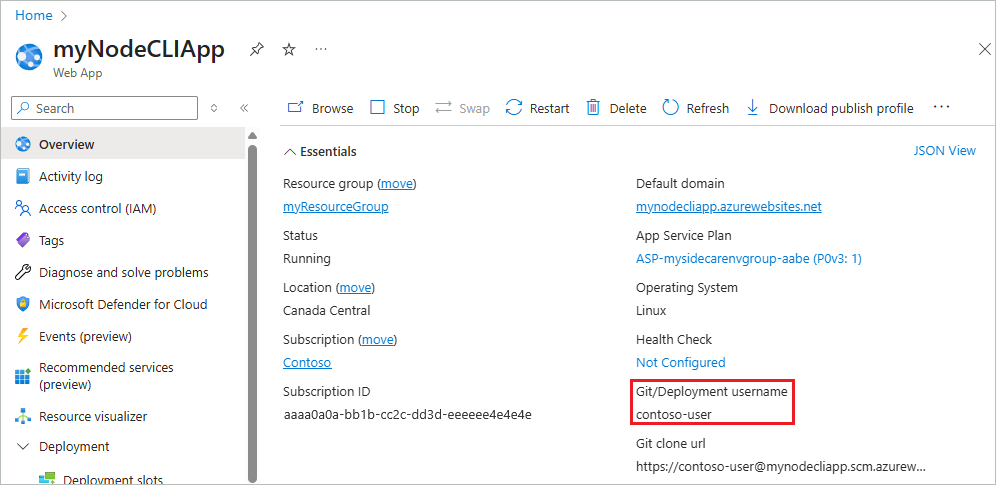The width and height of the screenshot is (996, 485).
Task: Click the Recommended services grid icon
Action: pyautogui.click(x=23, y=376)
